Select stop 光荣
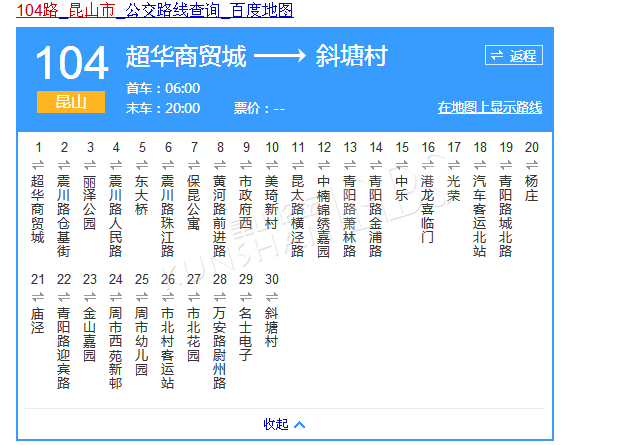Image resolution: width=617 pixels, height=445 pixels. tap(453, 188)
